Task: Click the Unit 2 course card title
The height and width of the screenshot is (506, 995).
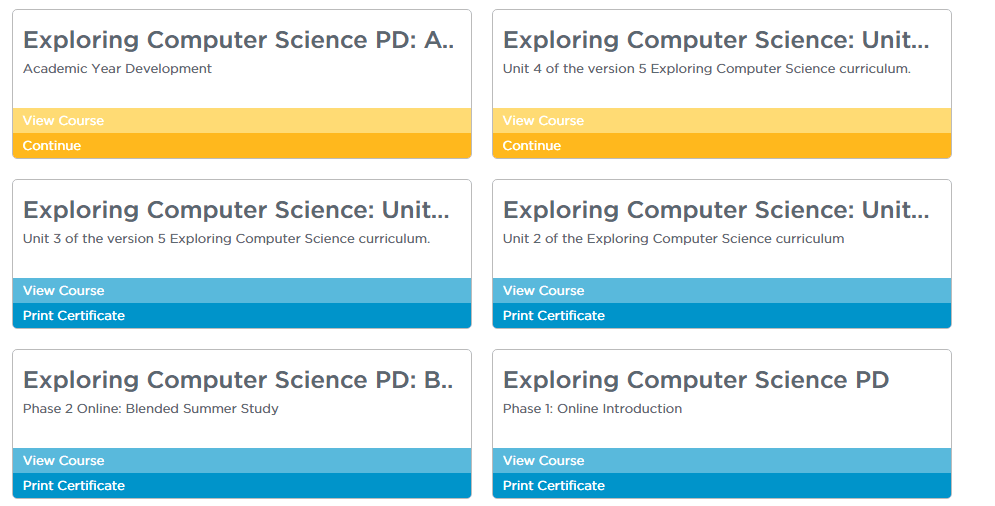Action: [716, 210]
